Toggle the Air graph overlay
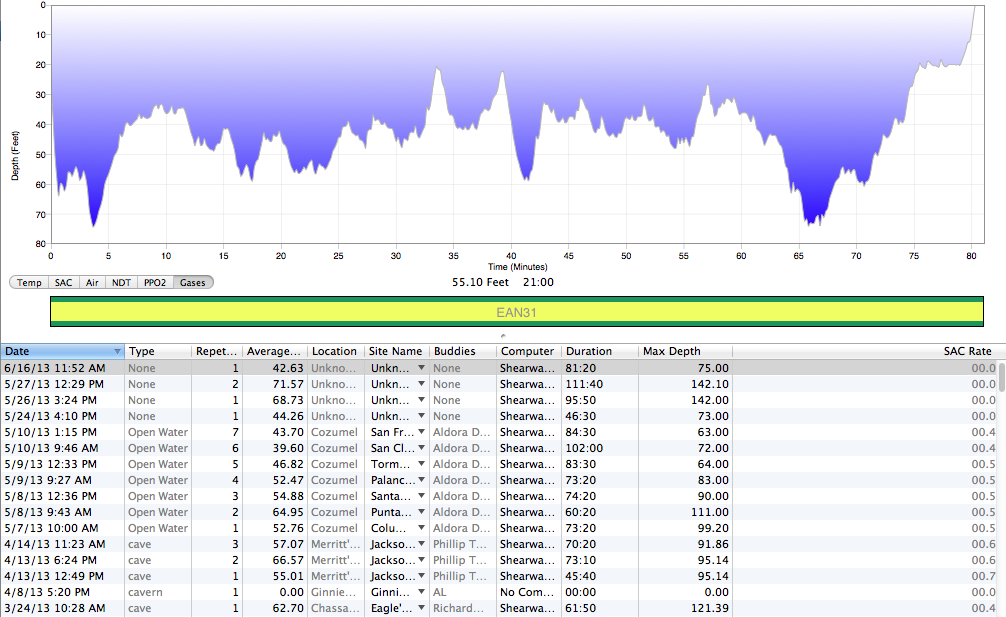 (91, 283)
